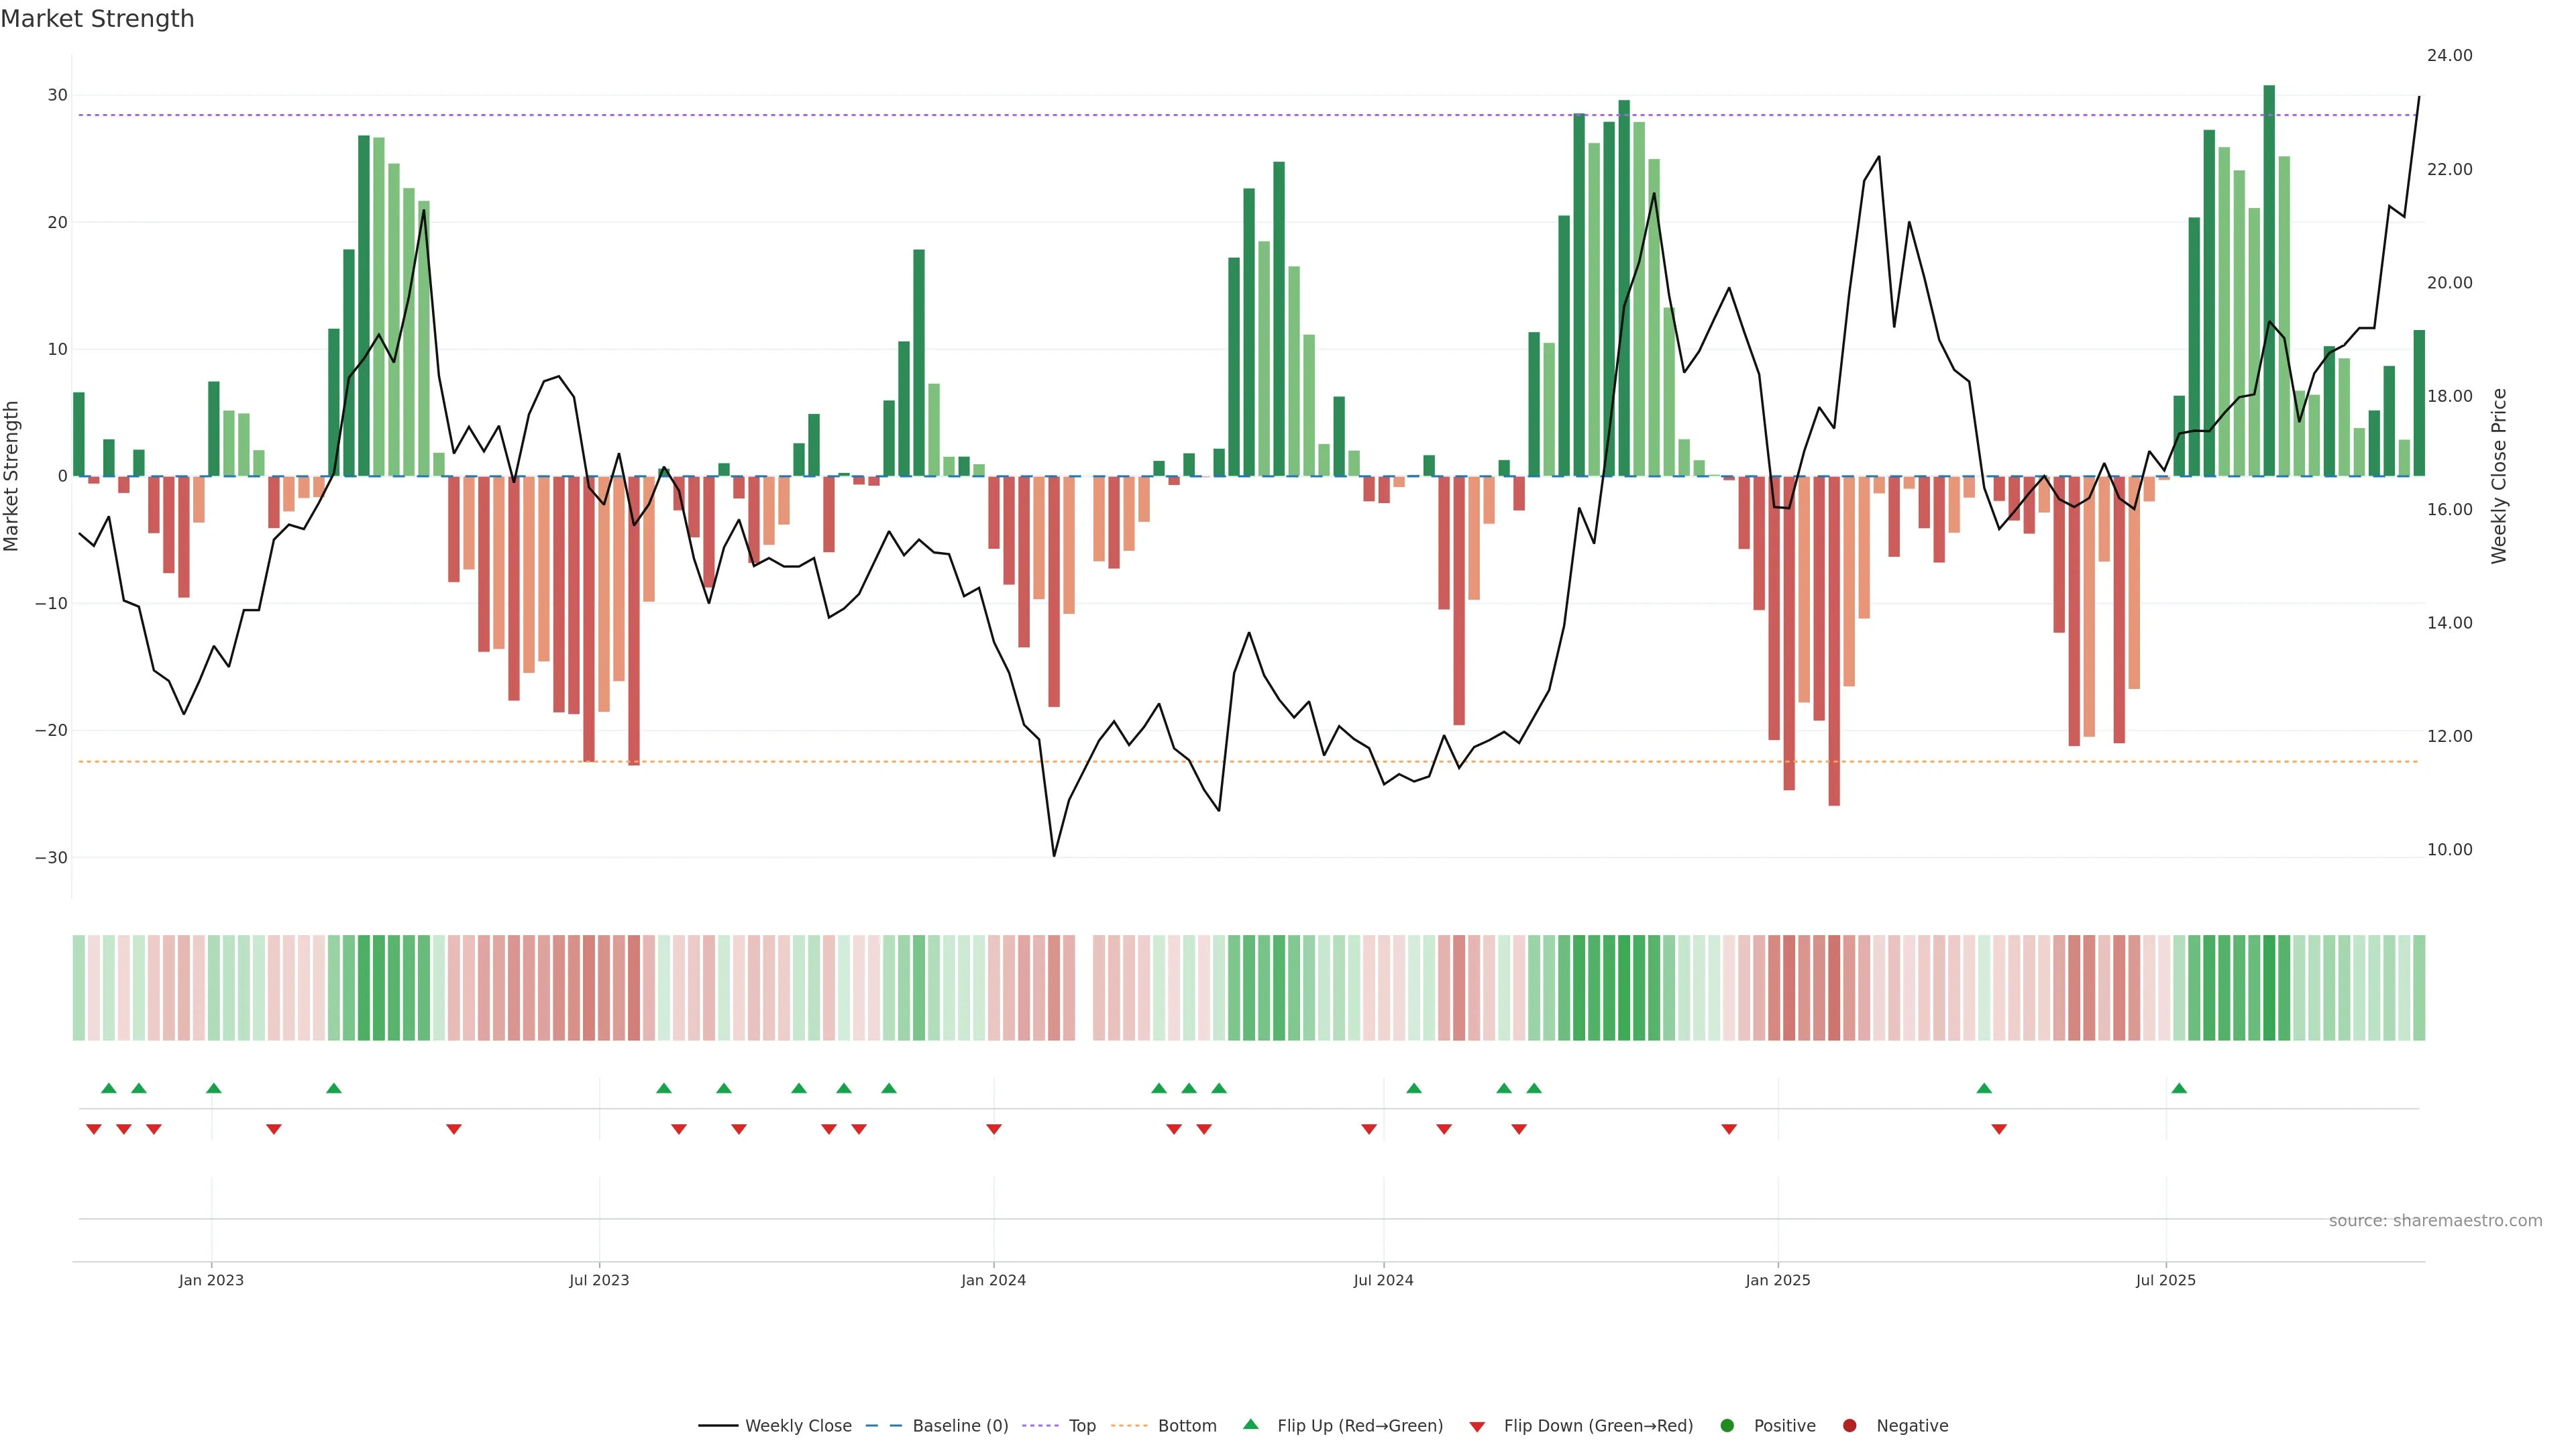Image resolution: width=2576 pixels, height=1449 pixels.
Task: Click the source: sharemaestro.com text
Action: (2435, 1221)
